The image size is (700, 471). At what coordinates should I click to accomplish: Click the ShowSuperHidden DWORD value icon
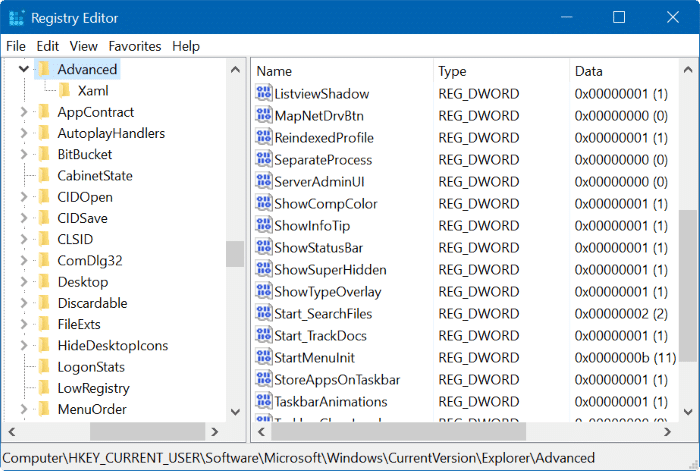coord(264,269)
